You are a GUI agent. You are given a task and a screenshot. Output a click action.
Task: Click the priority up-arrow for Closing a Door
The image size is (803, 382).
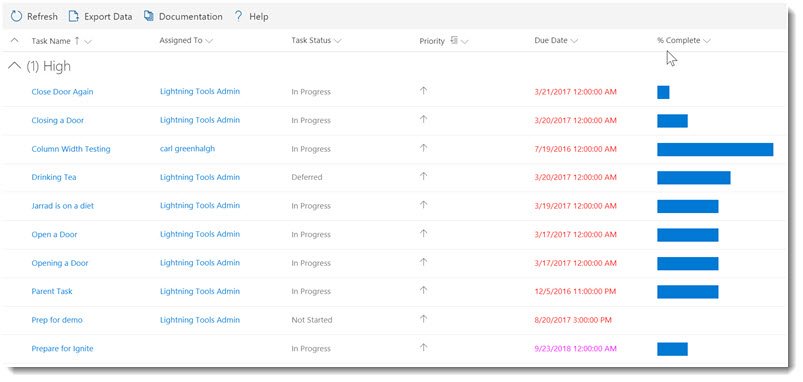[423, 120]
